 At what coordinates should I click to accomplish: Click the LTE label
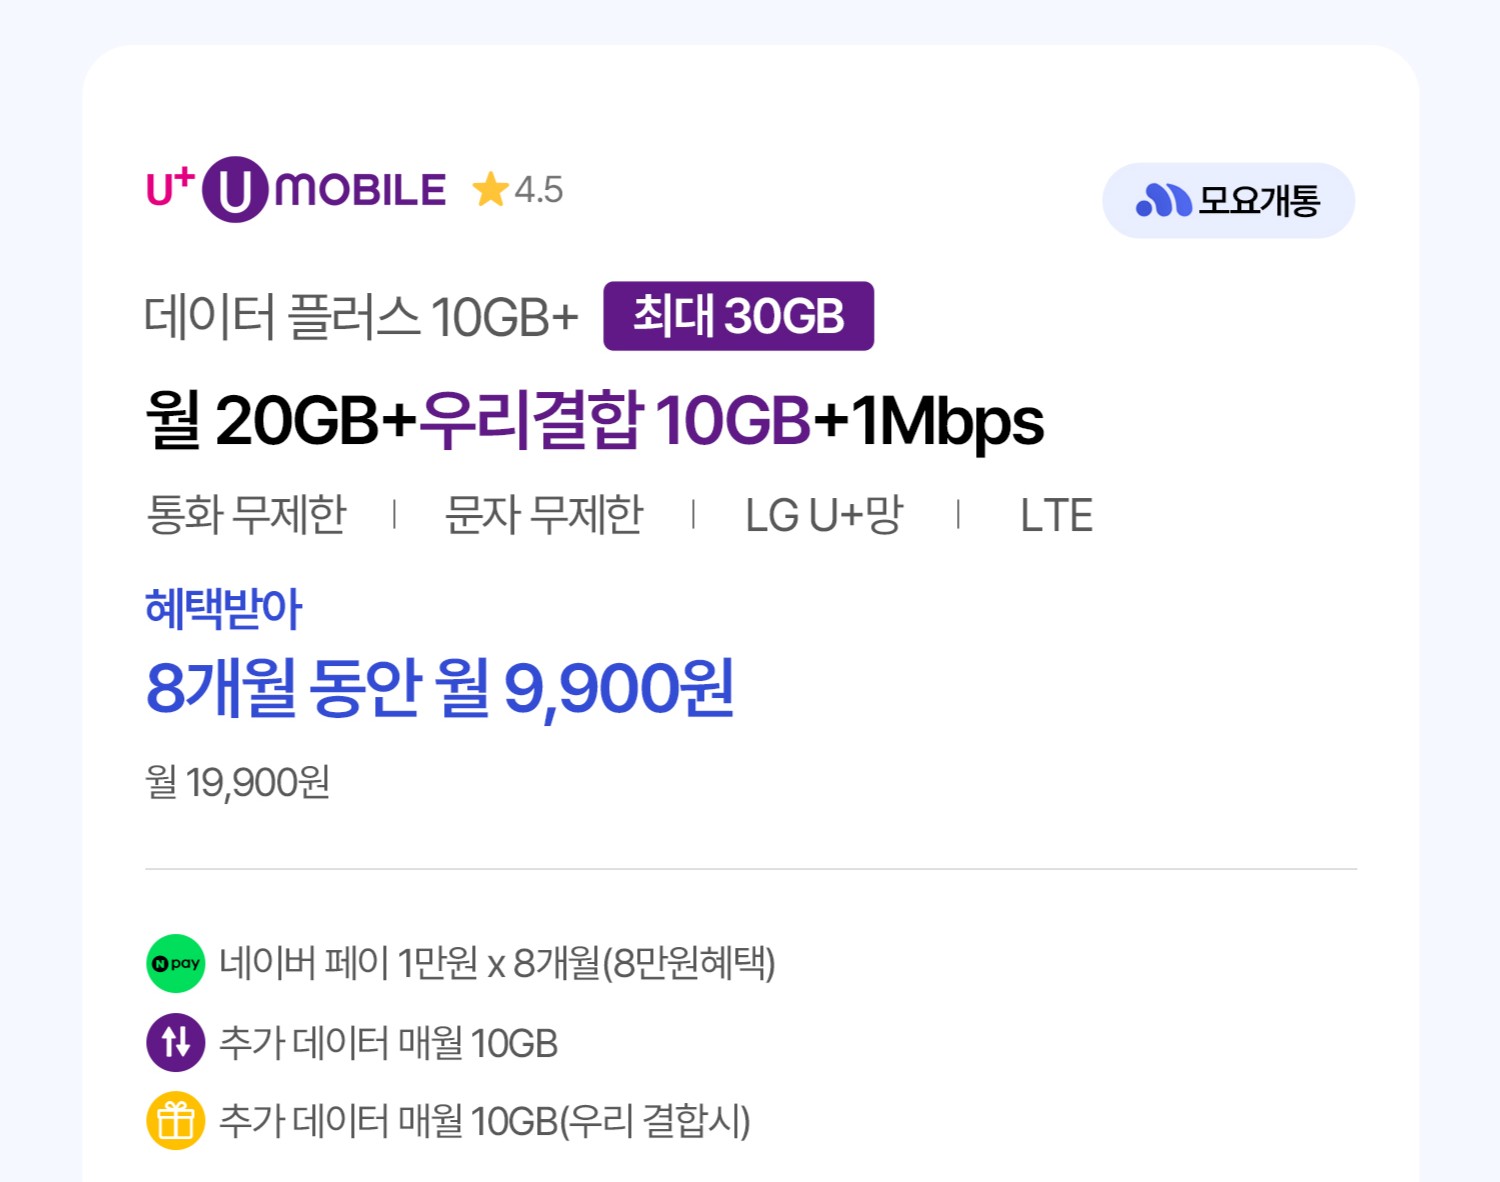(x=1056, y=516)
